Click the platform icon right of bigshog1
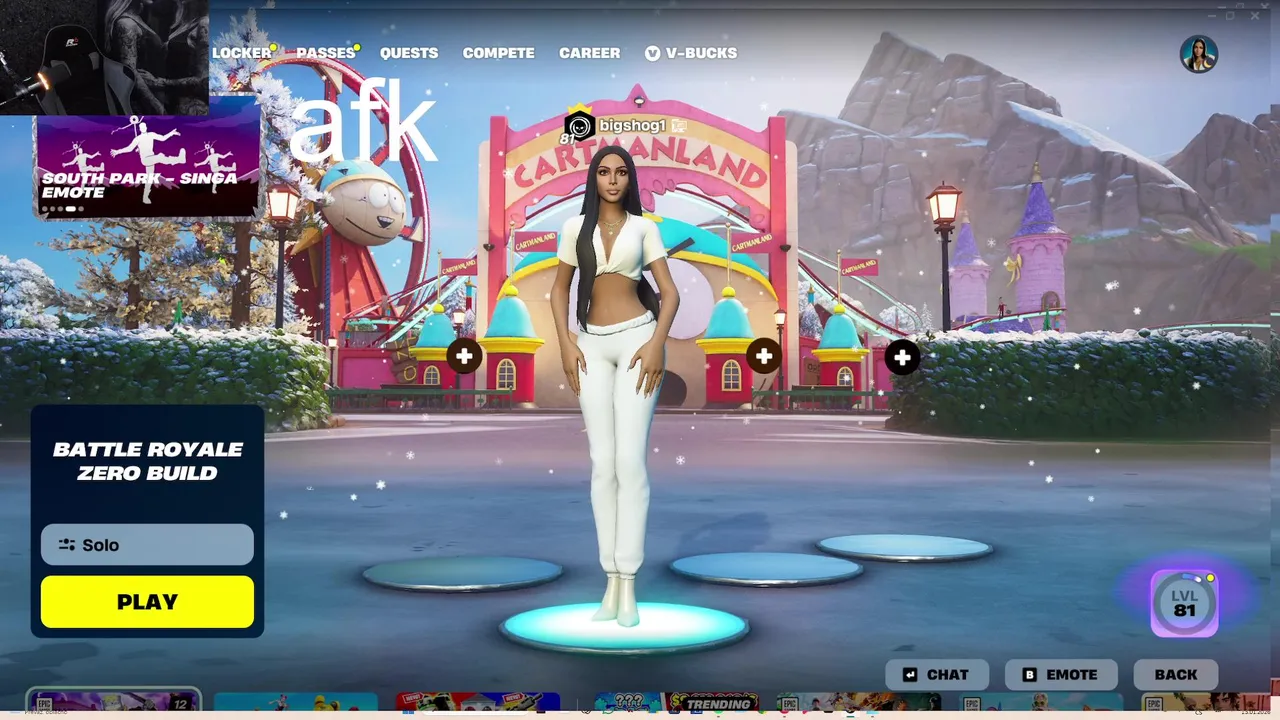The height and width of the screenshot is (720, 1280). (678, 126)
